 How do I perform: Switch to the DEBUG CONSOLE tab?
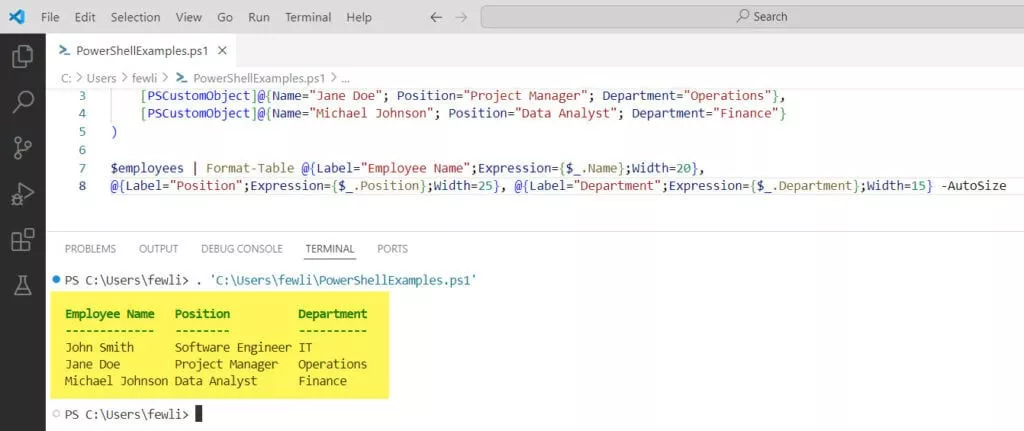click(242, 249)
